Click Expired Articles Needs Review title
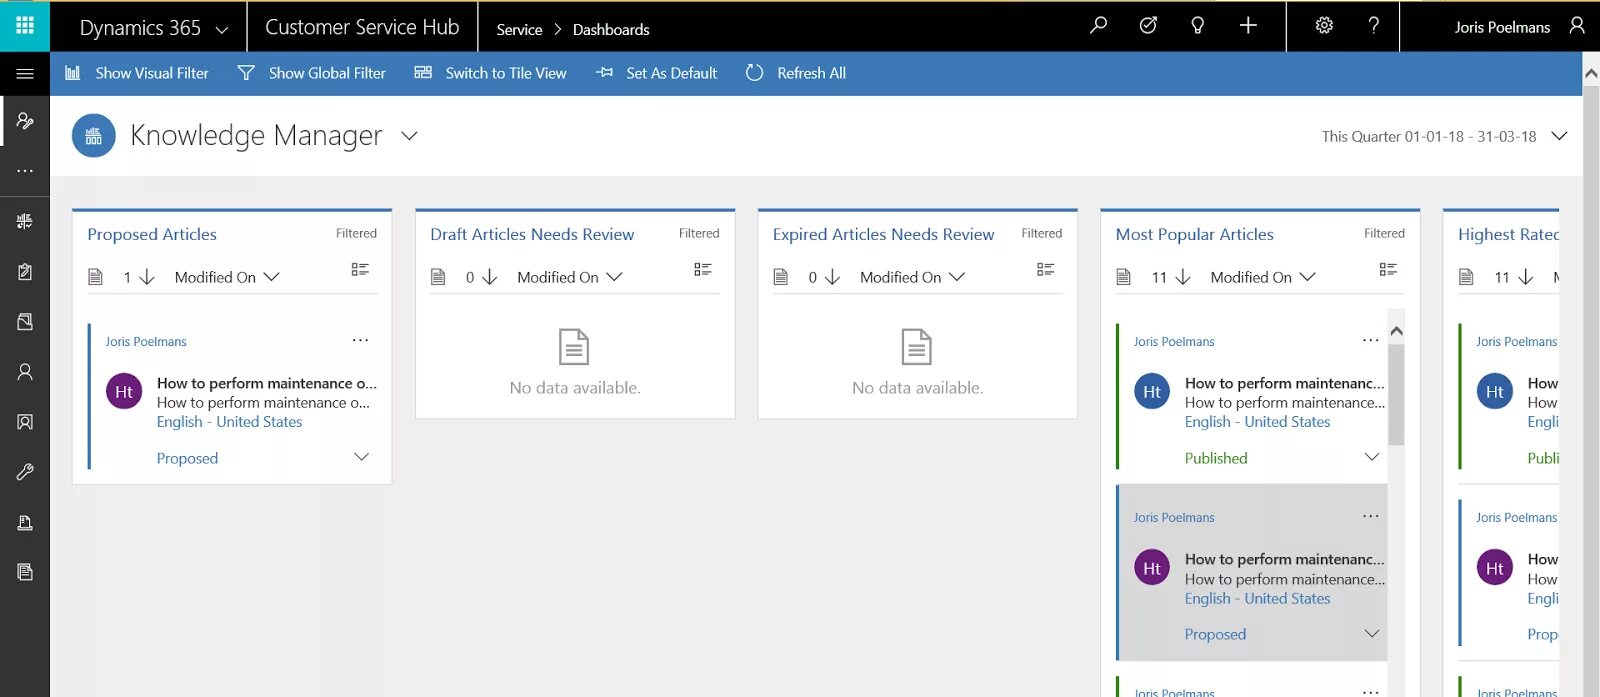Image resolution: width=1600 pixels, height=697 pixels. pyautogui.click(x=883, y=234)
